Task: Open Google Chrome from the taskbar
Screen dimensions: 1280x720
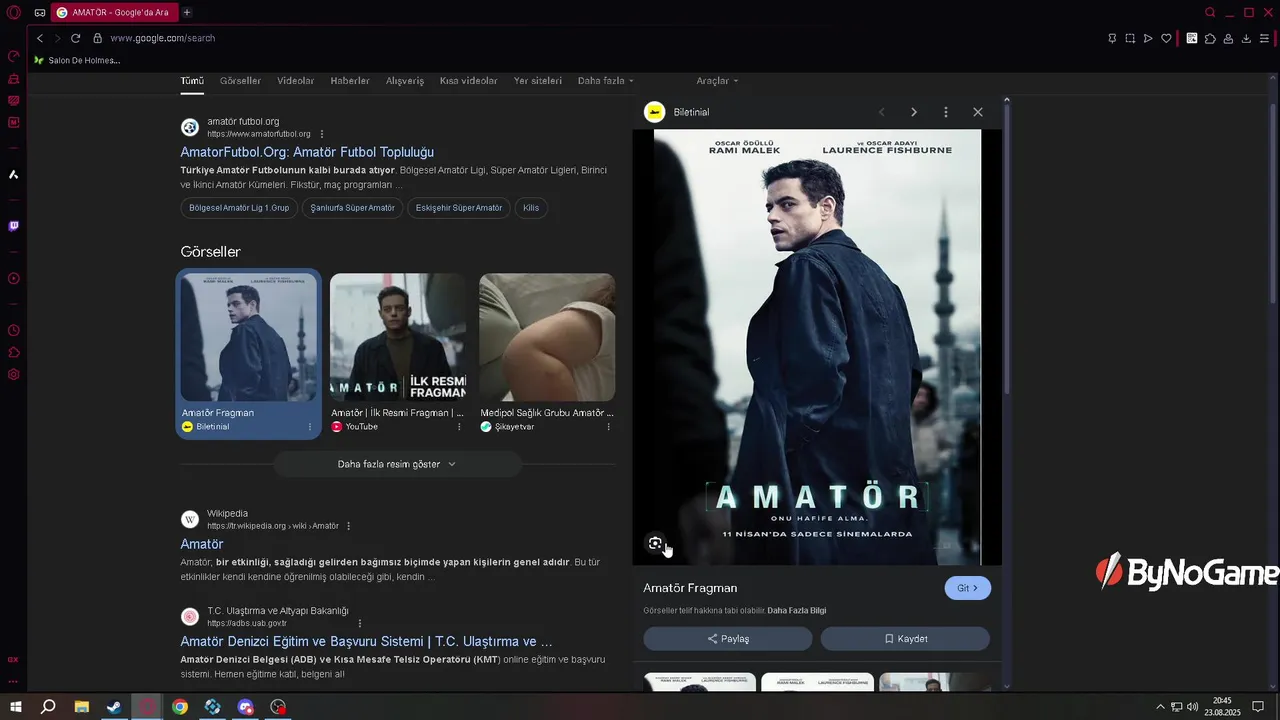Action: tap(180, 707)
